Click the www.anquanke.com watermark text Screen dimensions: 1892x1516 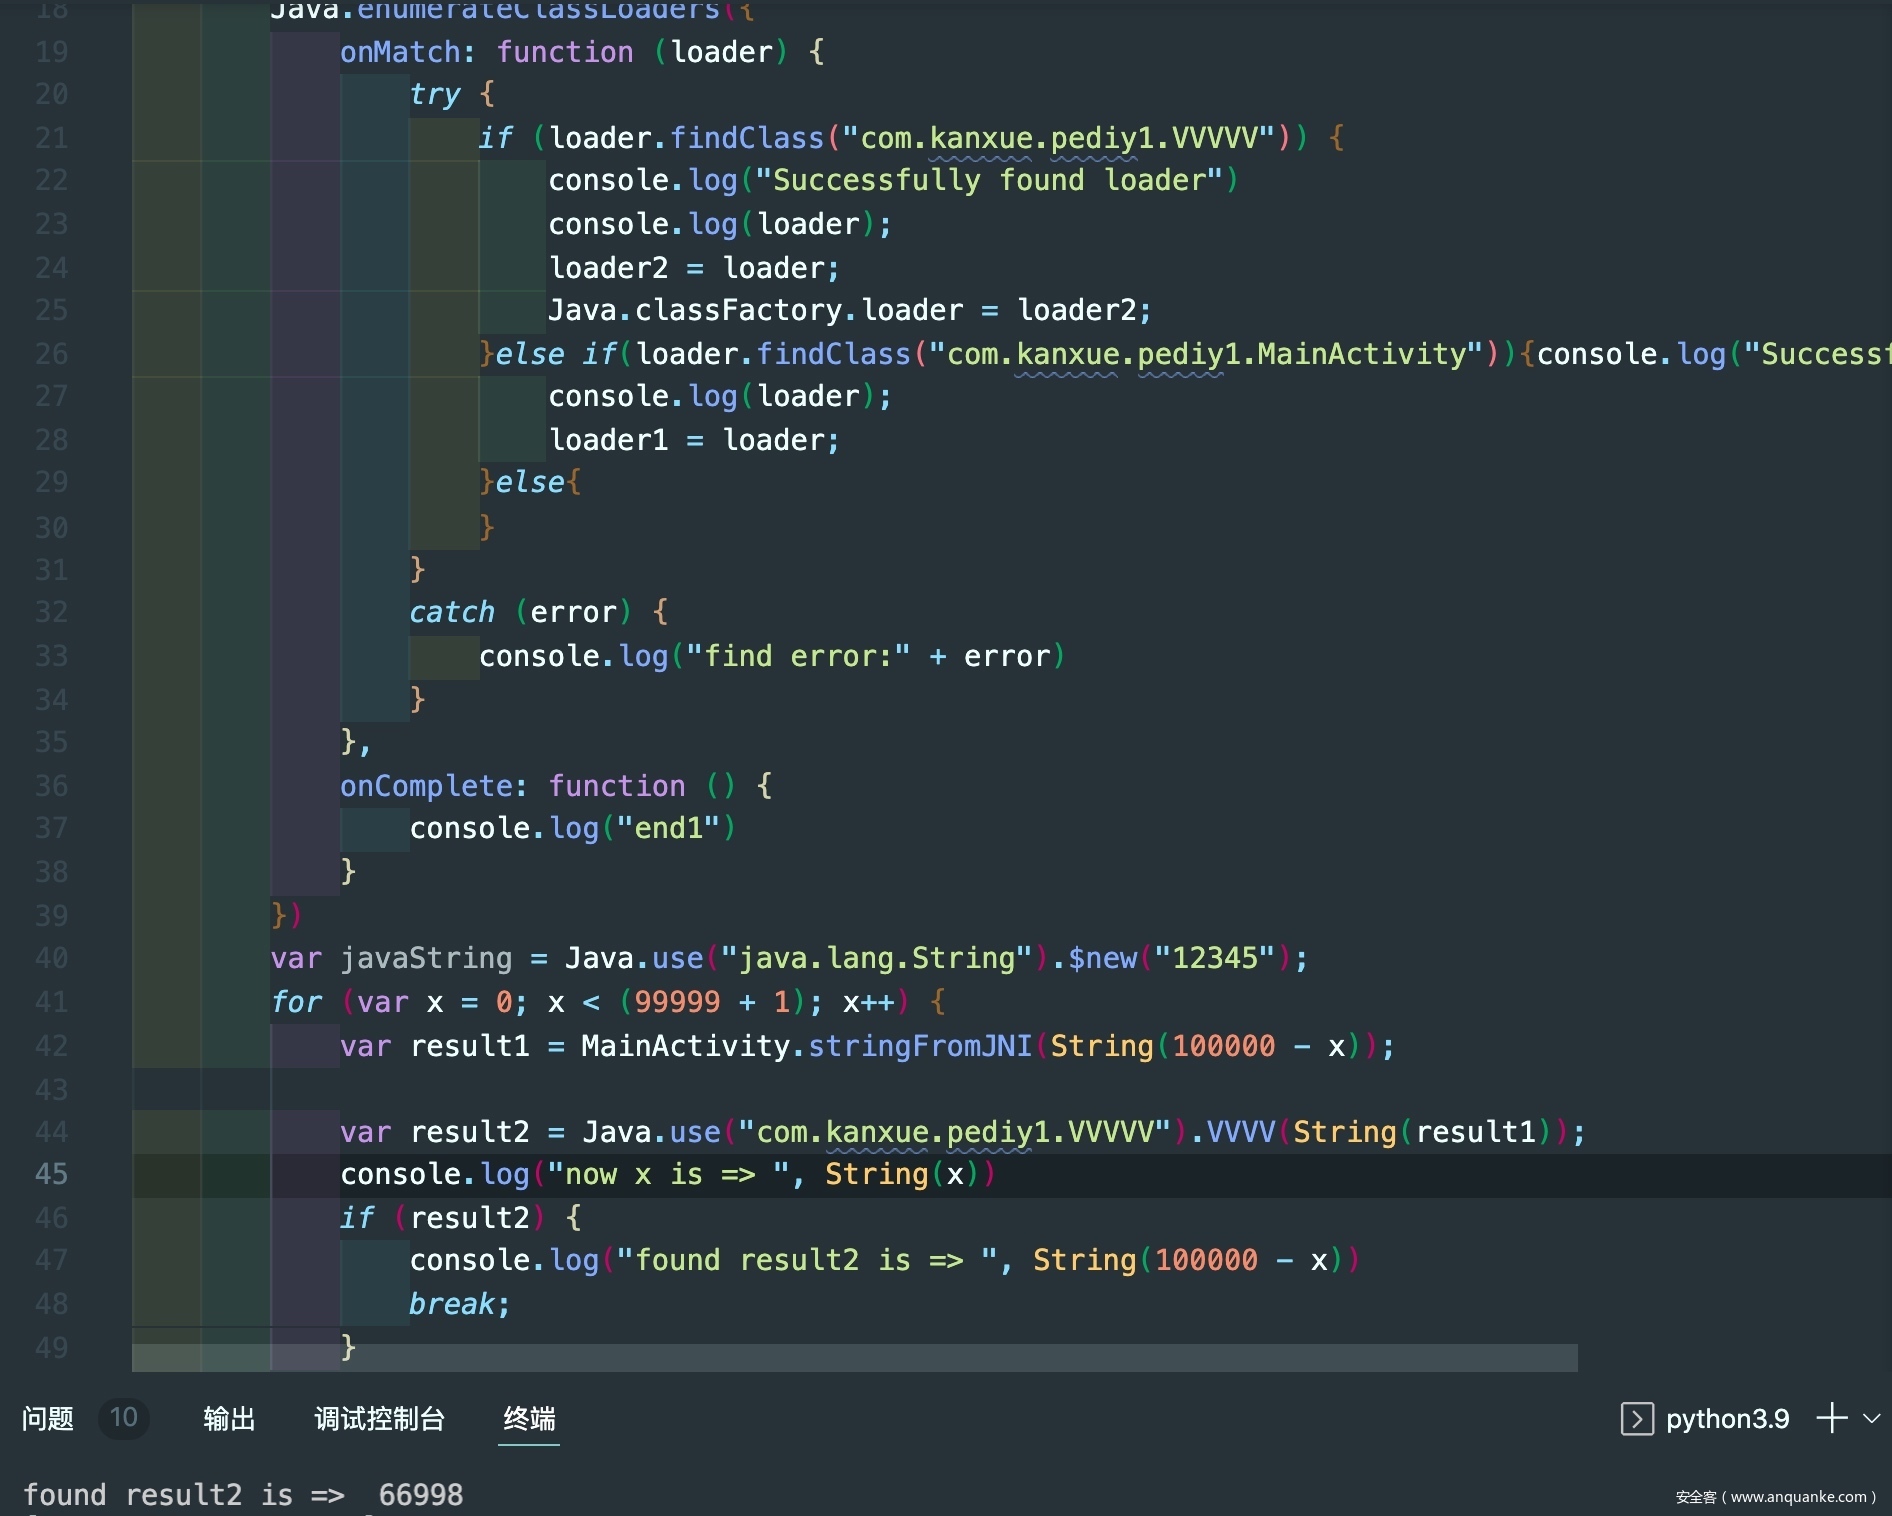1797,1497
